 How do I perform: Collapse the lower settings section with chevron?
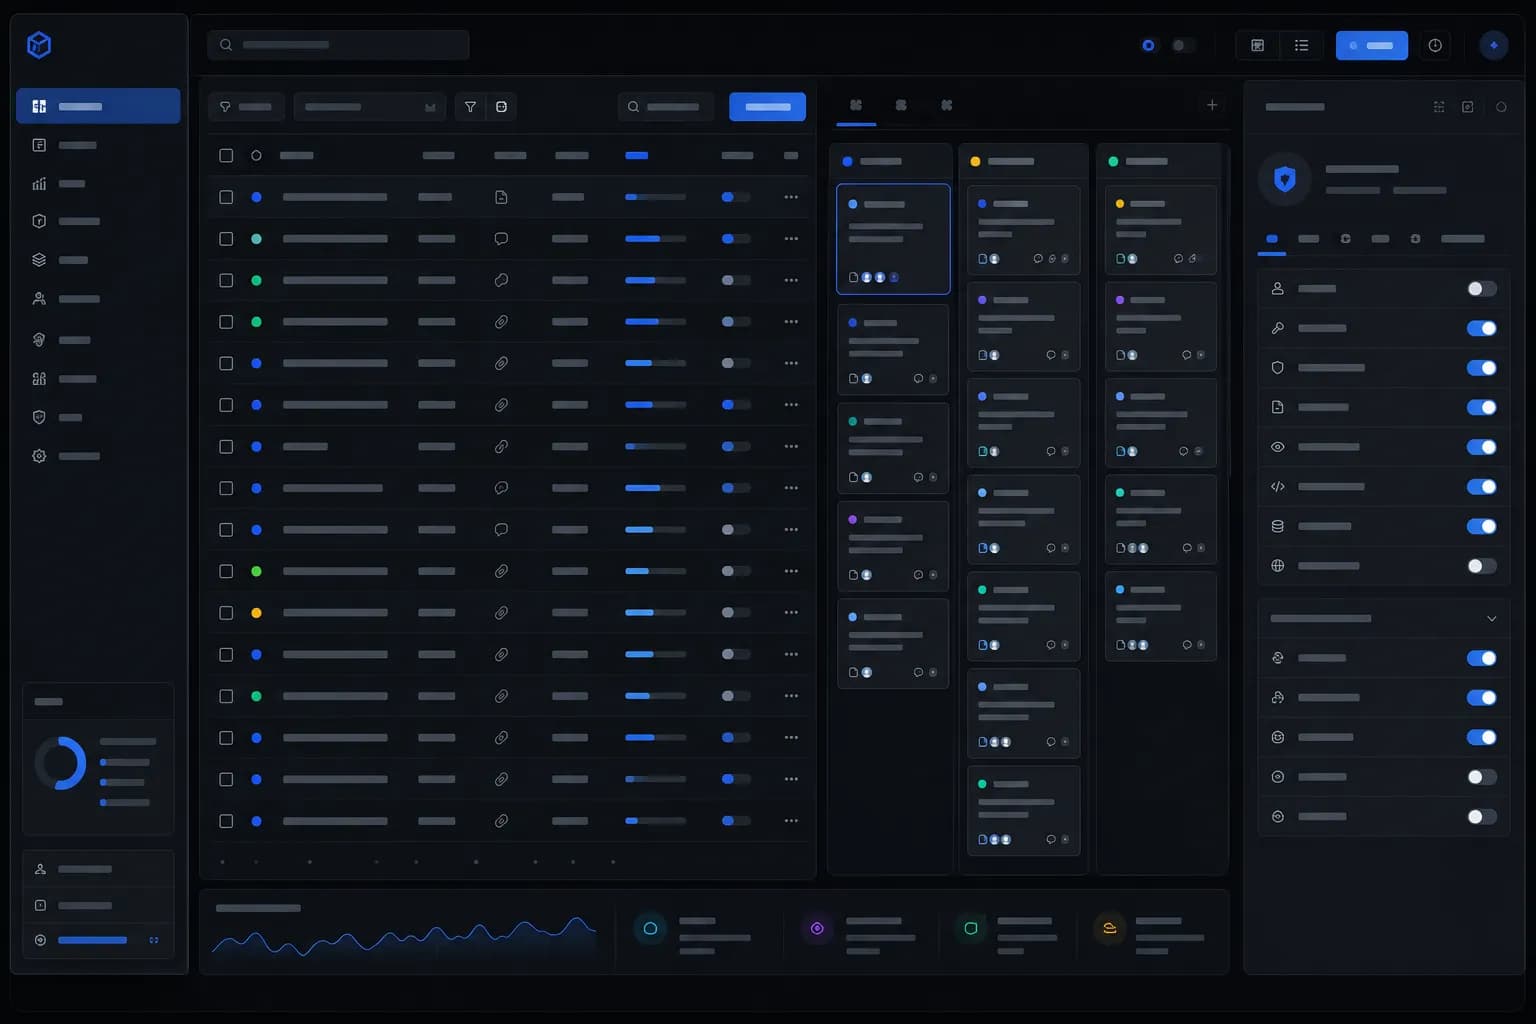[x=1491, y=619]
